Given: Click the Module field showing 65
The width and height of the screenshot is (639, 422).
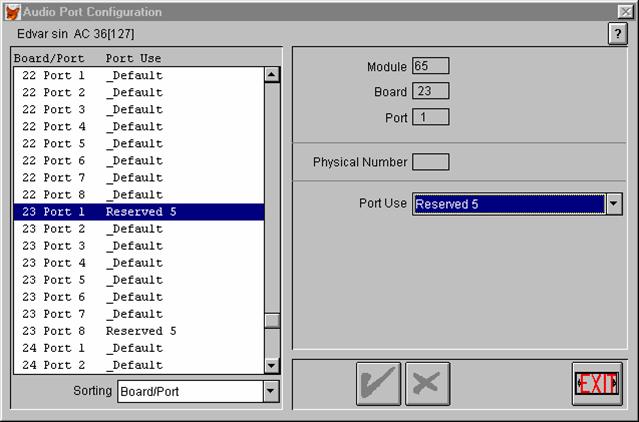Looking at the screenshot, I should coord(431,66).
